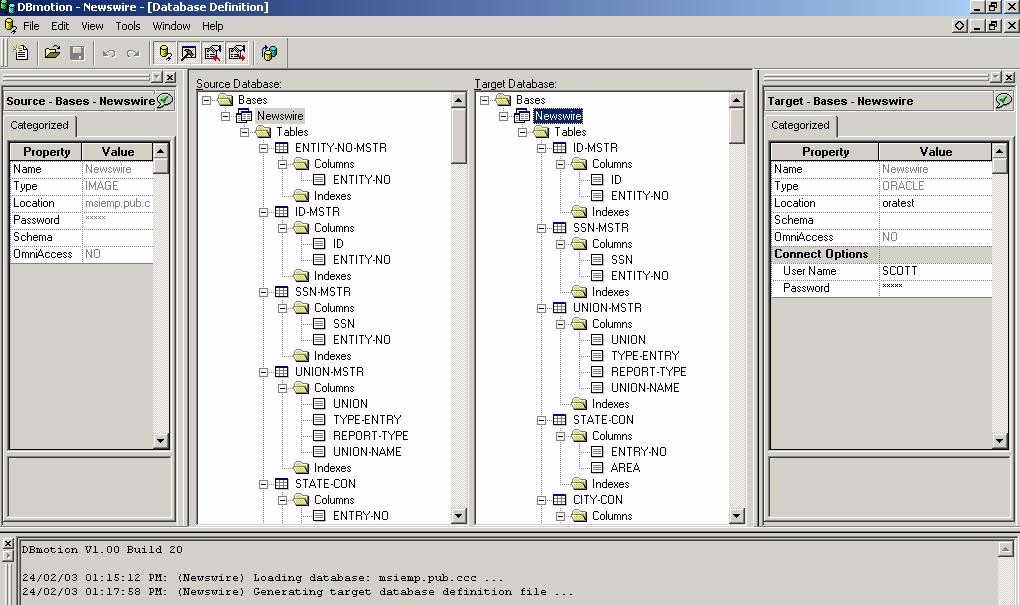Click the REPORT-TYPE column icon in source tree
This screenshot has height=605, width=1020.
pyautogui.click(x=319, y=436)
